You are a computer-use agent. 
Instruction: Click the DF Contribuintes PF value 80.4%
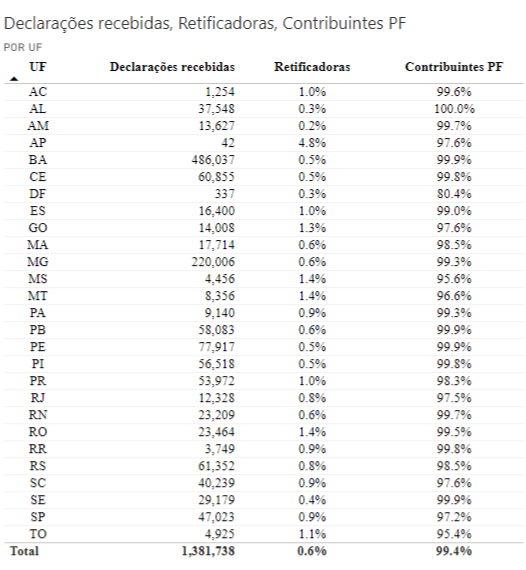(x=454, y=194)
